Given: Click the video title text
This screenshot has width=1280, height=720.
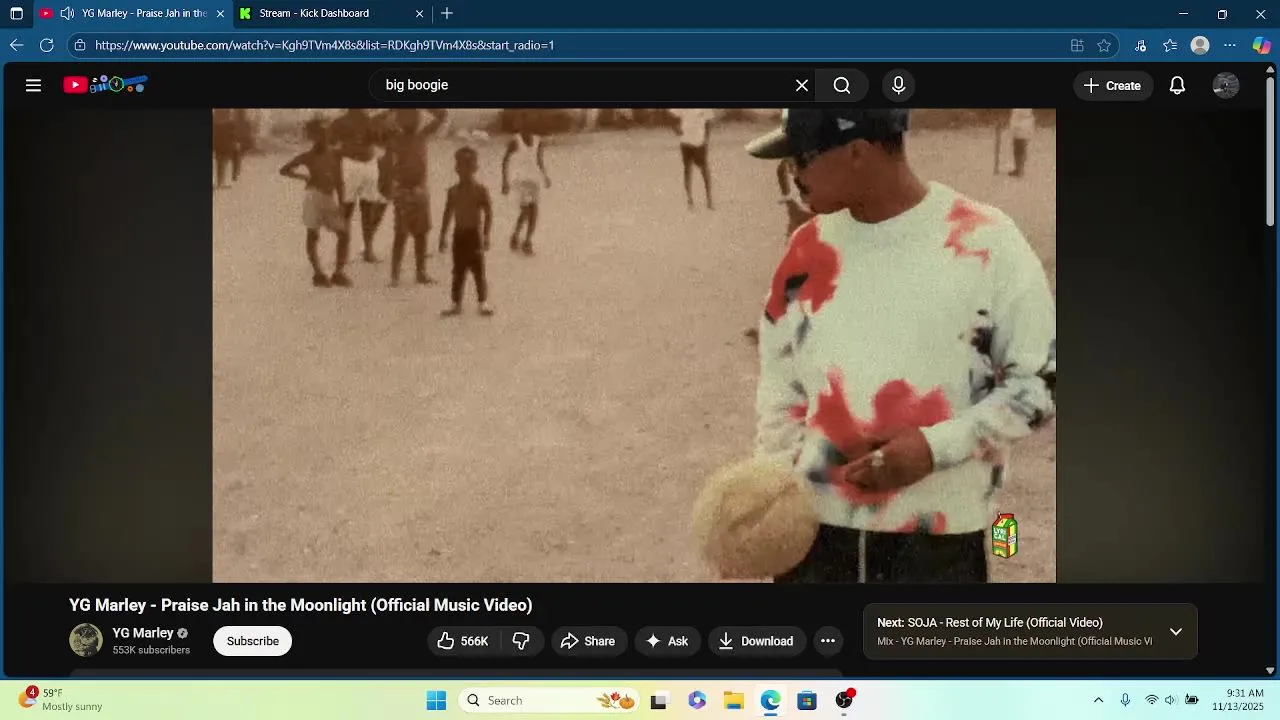Looking at the screenshot, I should click(x=300, y=605).
